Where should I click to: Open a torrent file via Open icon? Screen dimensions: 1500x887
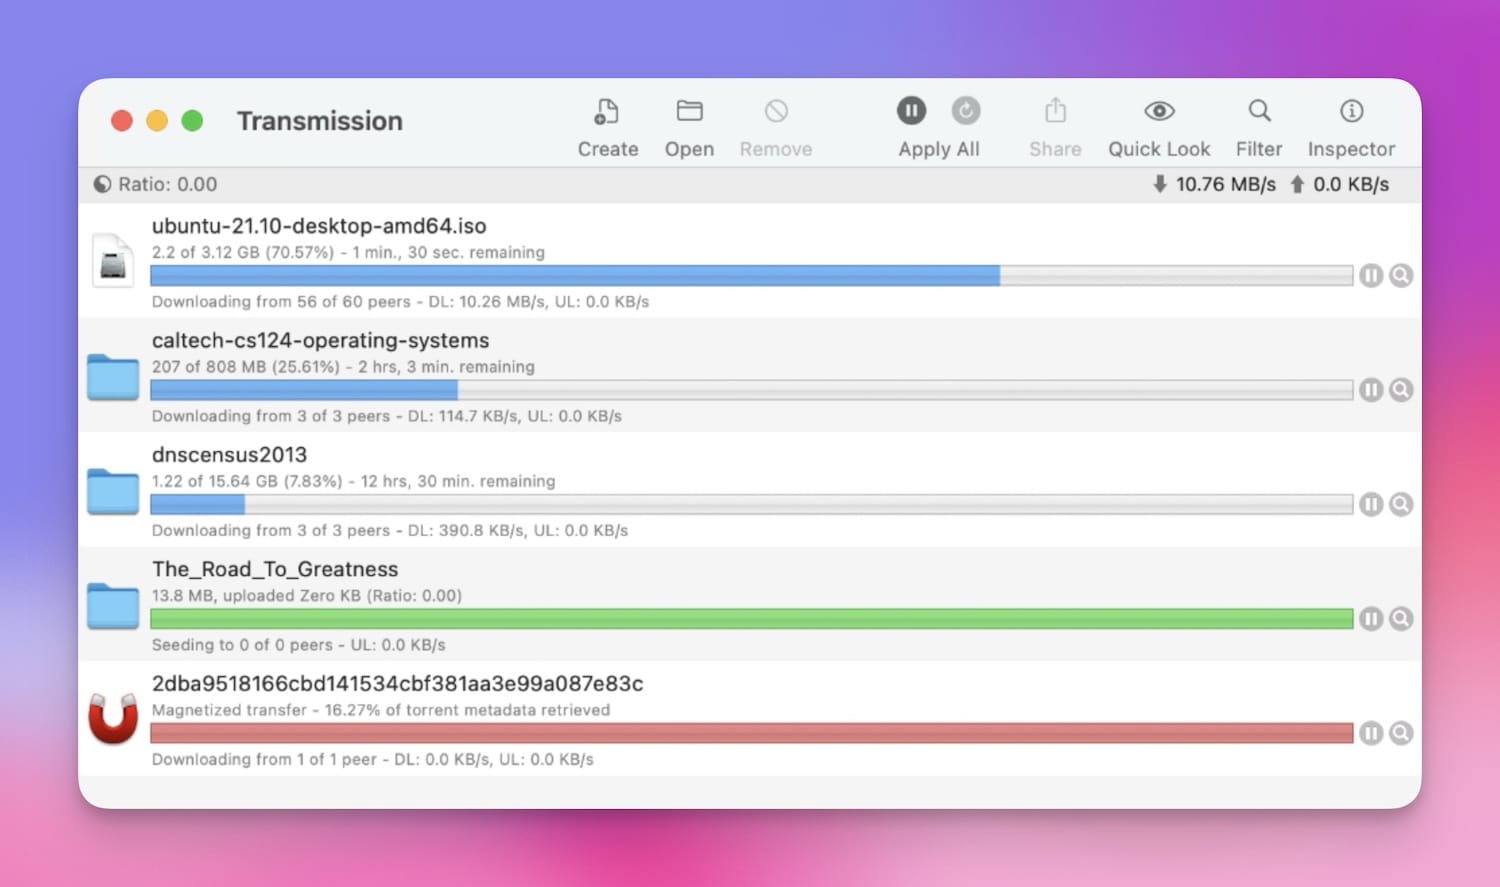[689, 111]
